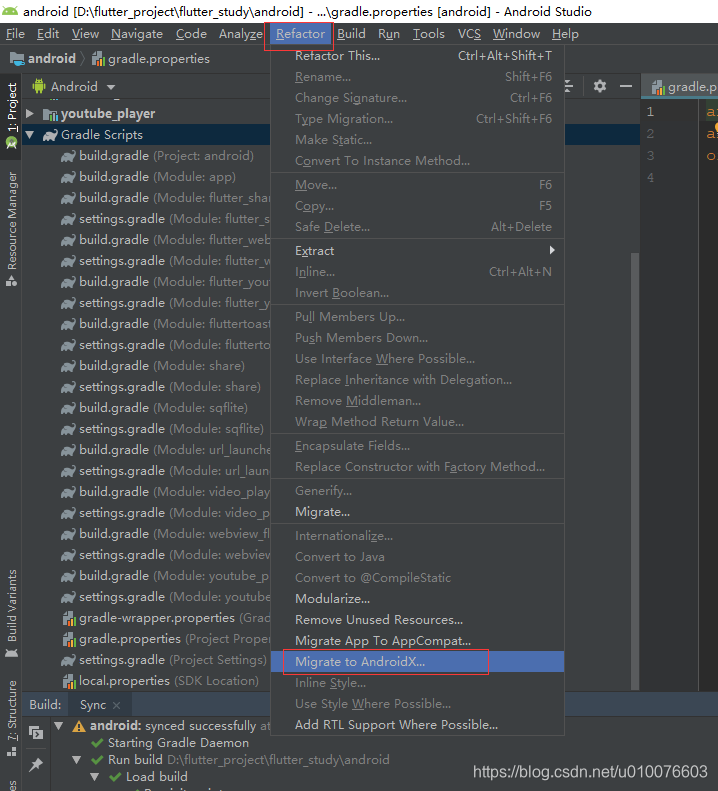
Task: Switch to the gradle.properties editor tab
Action: point(680,87)
